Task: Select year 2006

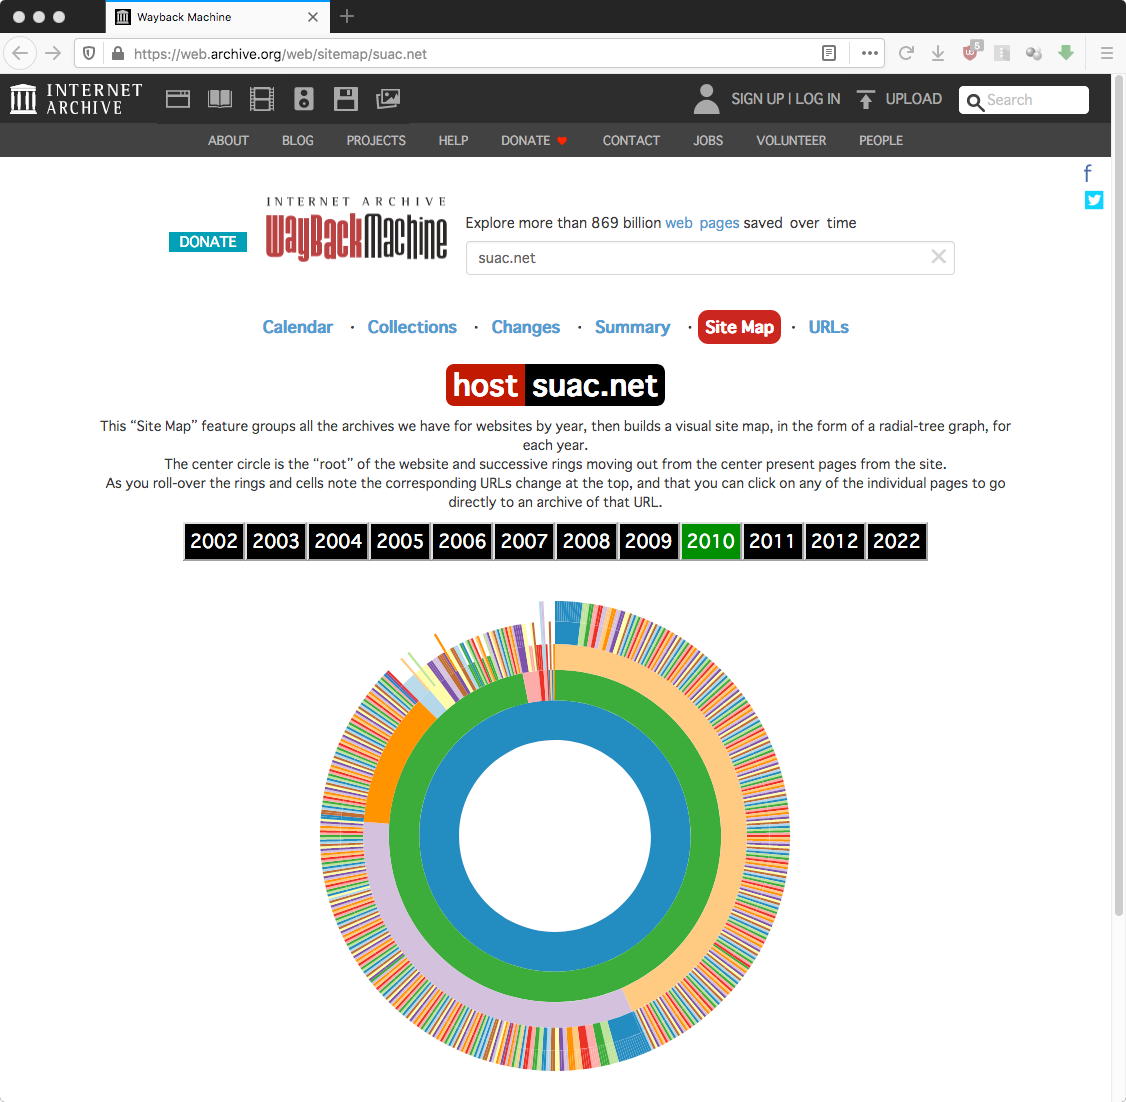Action: point(462,541)
